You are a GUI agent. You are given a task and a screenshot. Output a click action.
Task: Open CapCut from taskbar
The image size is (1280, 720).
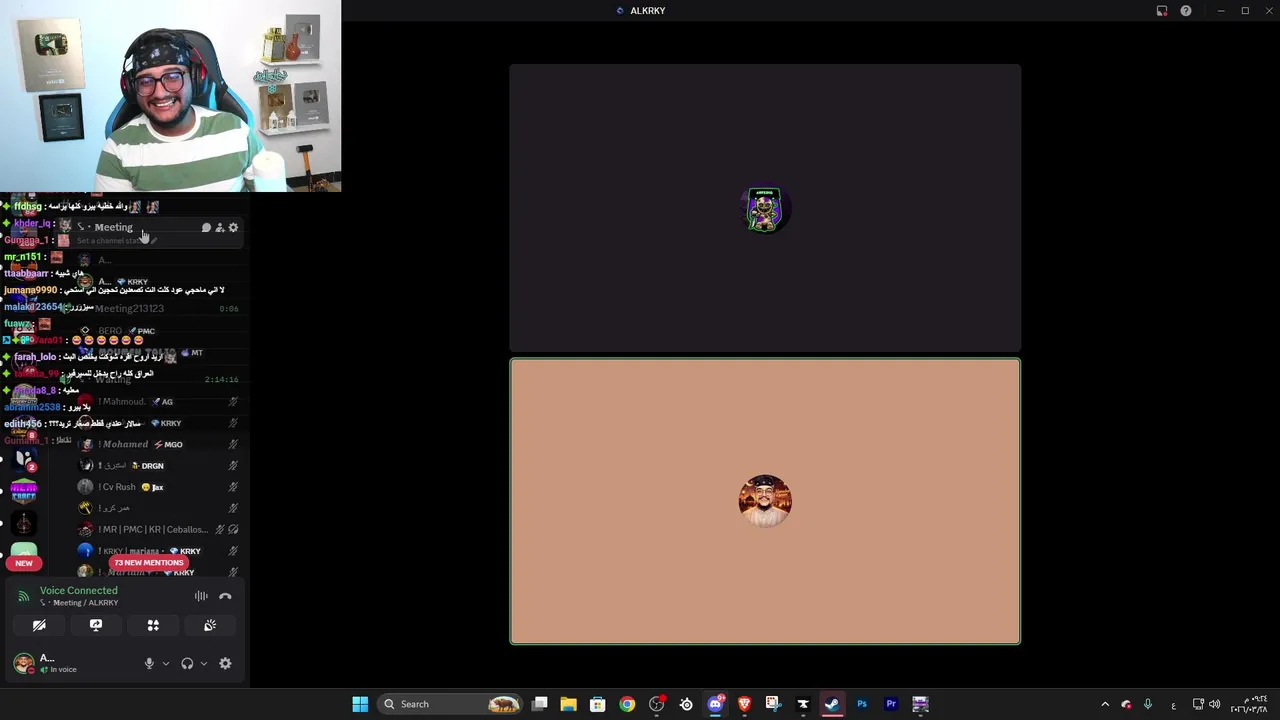pos(802,704)
